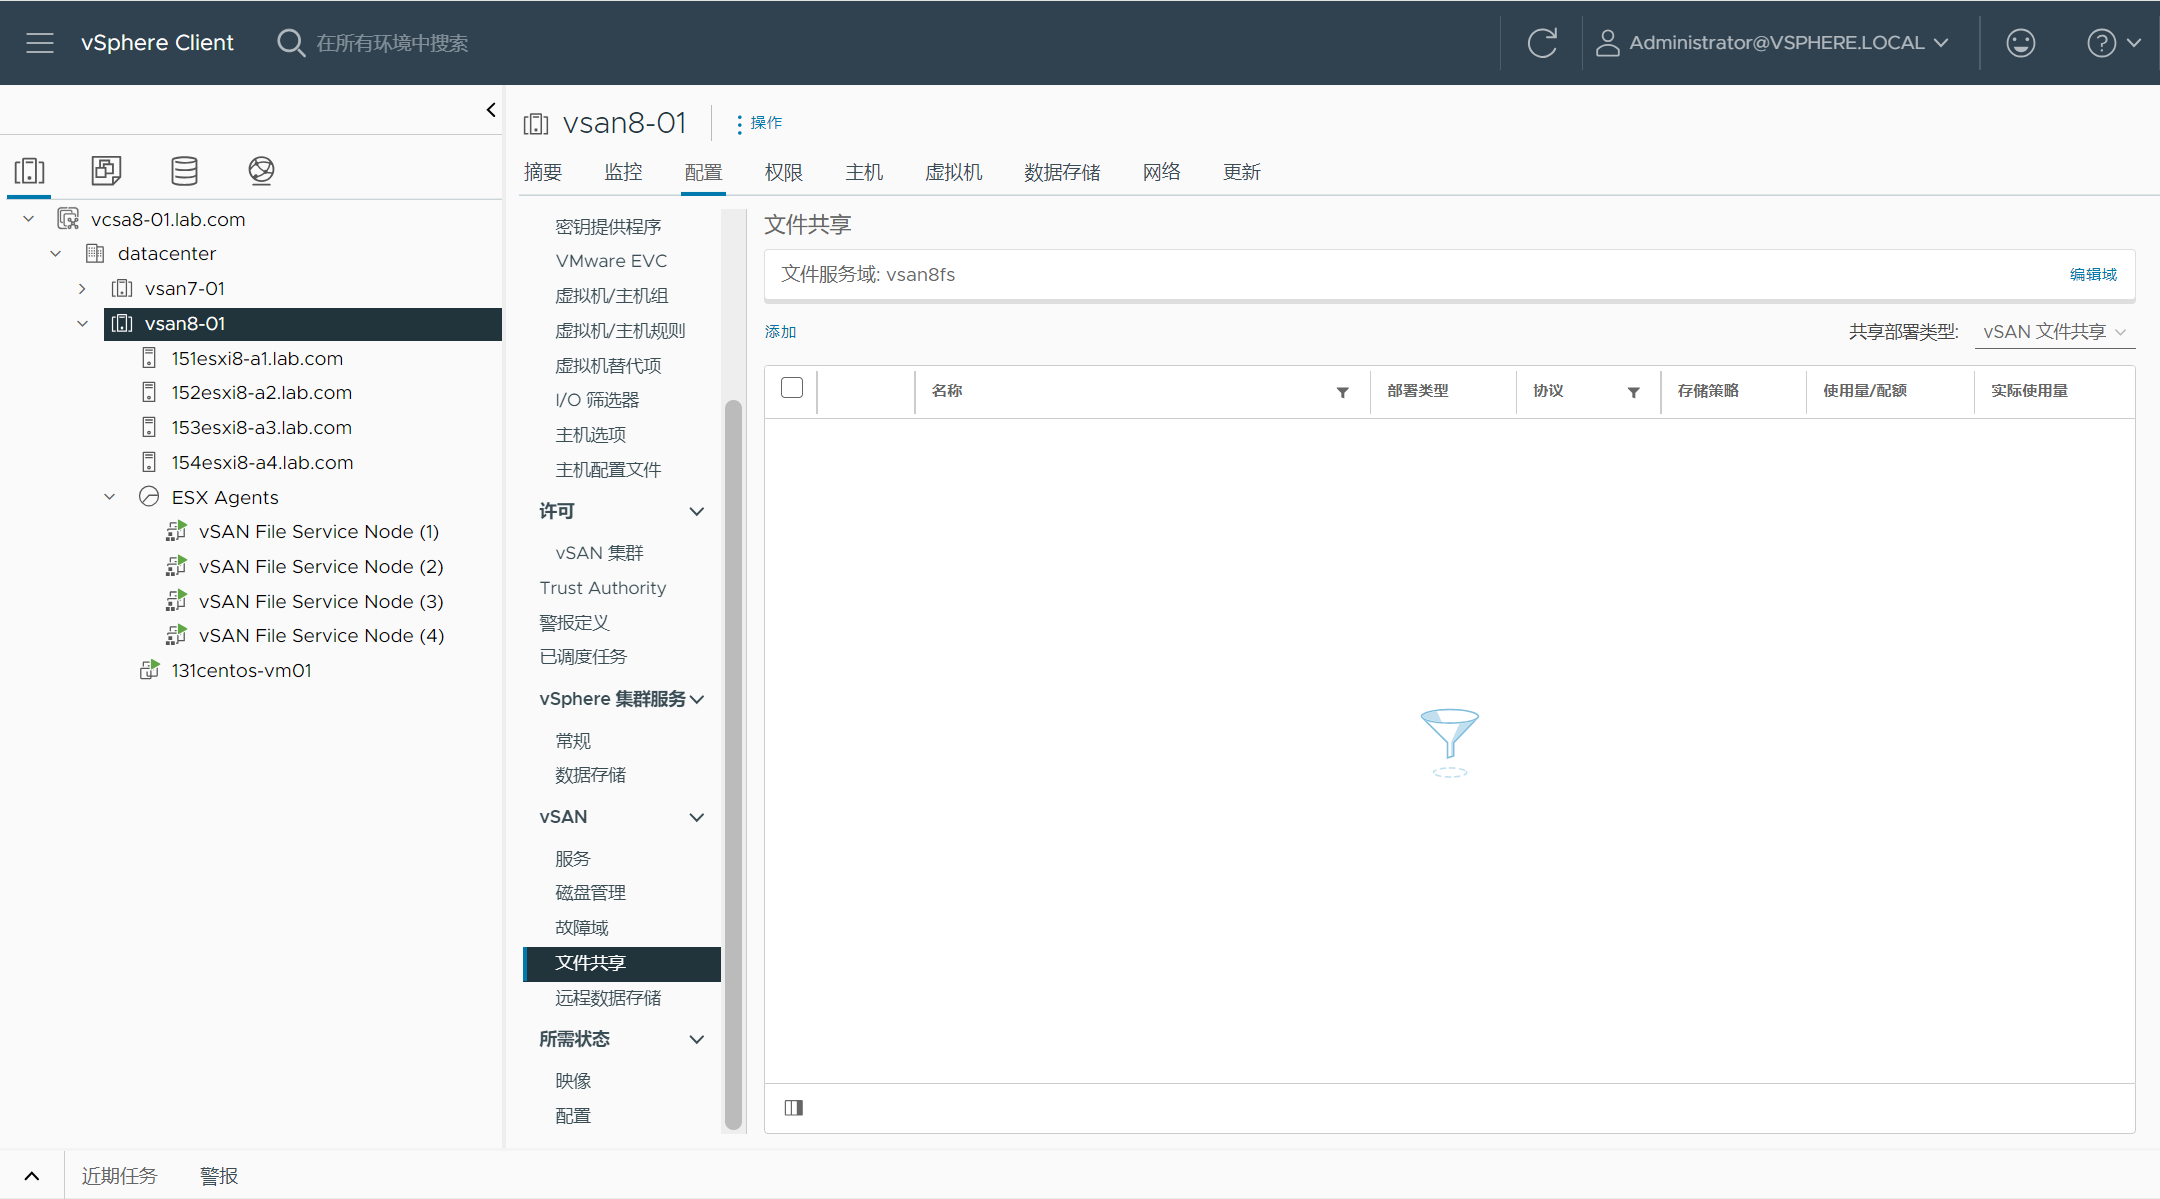Switch to VMs and Templates inventory view
Viewport: 2160px width, 1199px height.
(x=106, y=171)
